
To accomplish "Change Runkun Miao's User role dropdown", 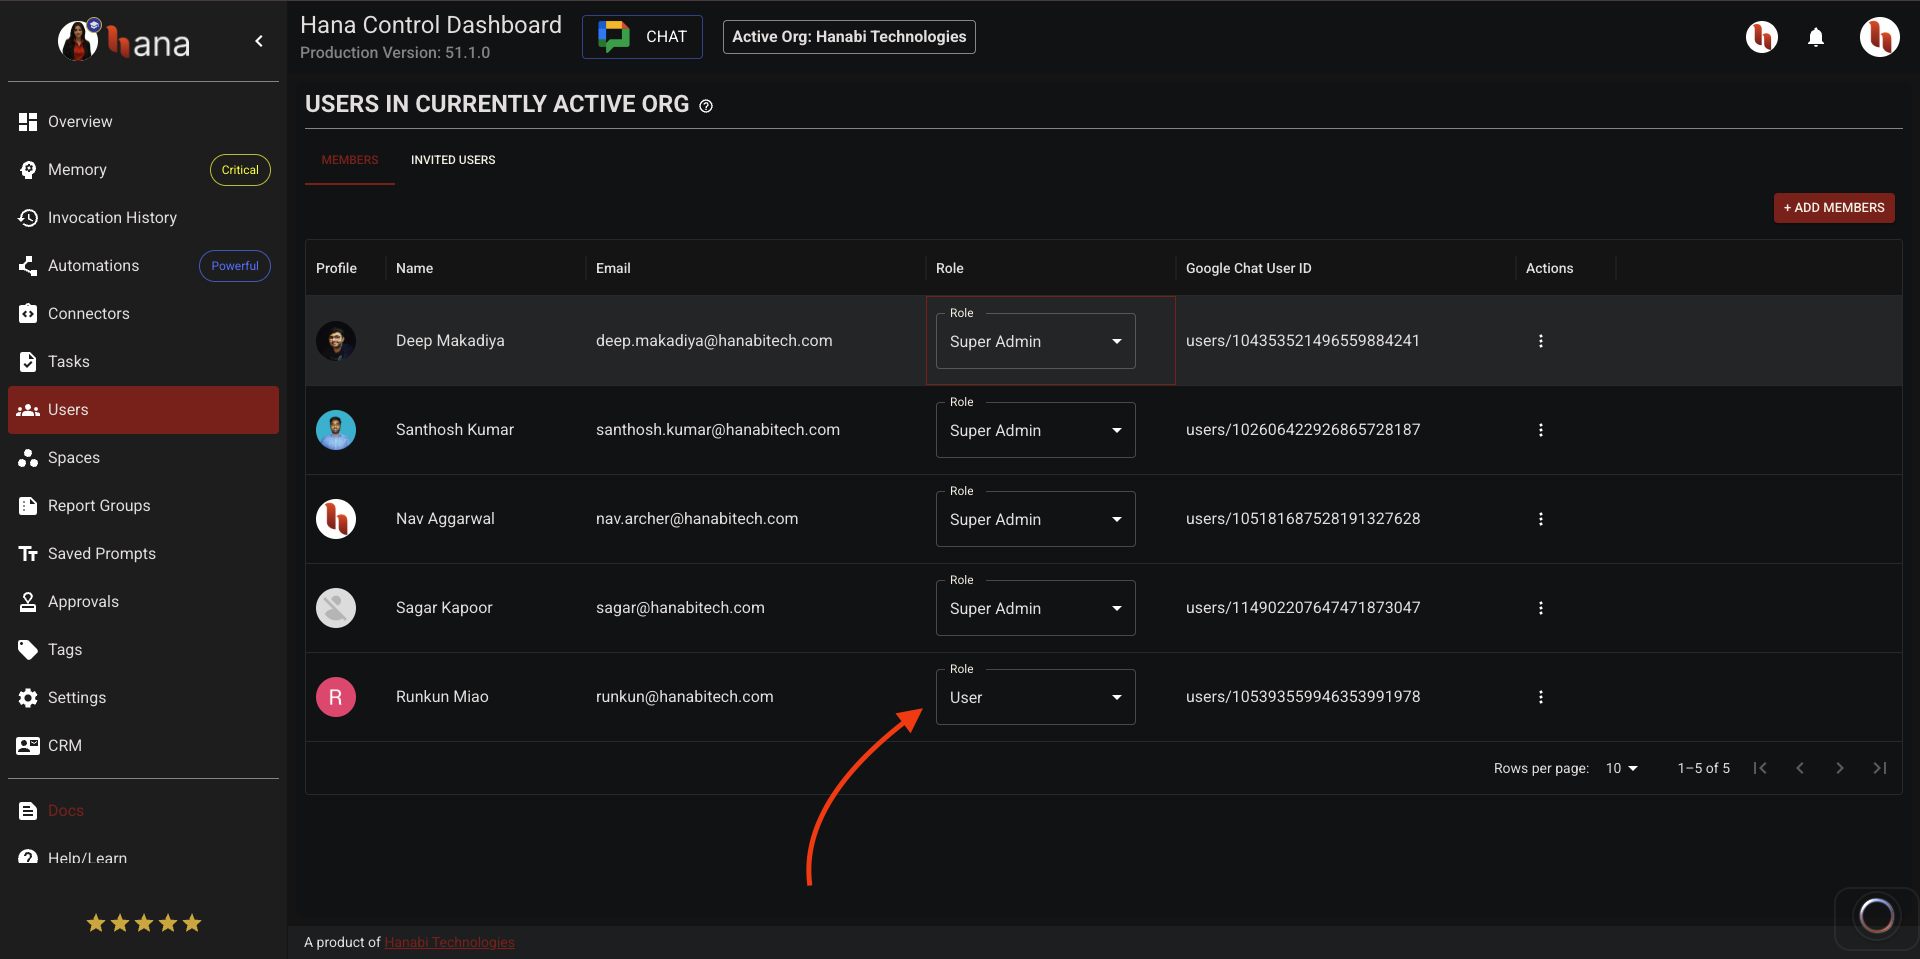I will pyautogui.click(x=1035, y=697).
